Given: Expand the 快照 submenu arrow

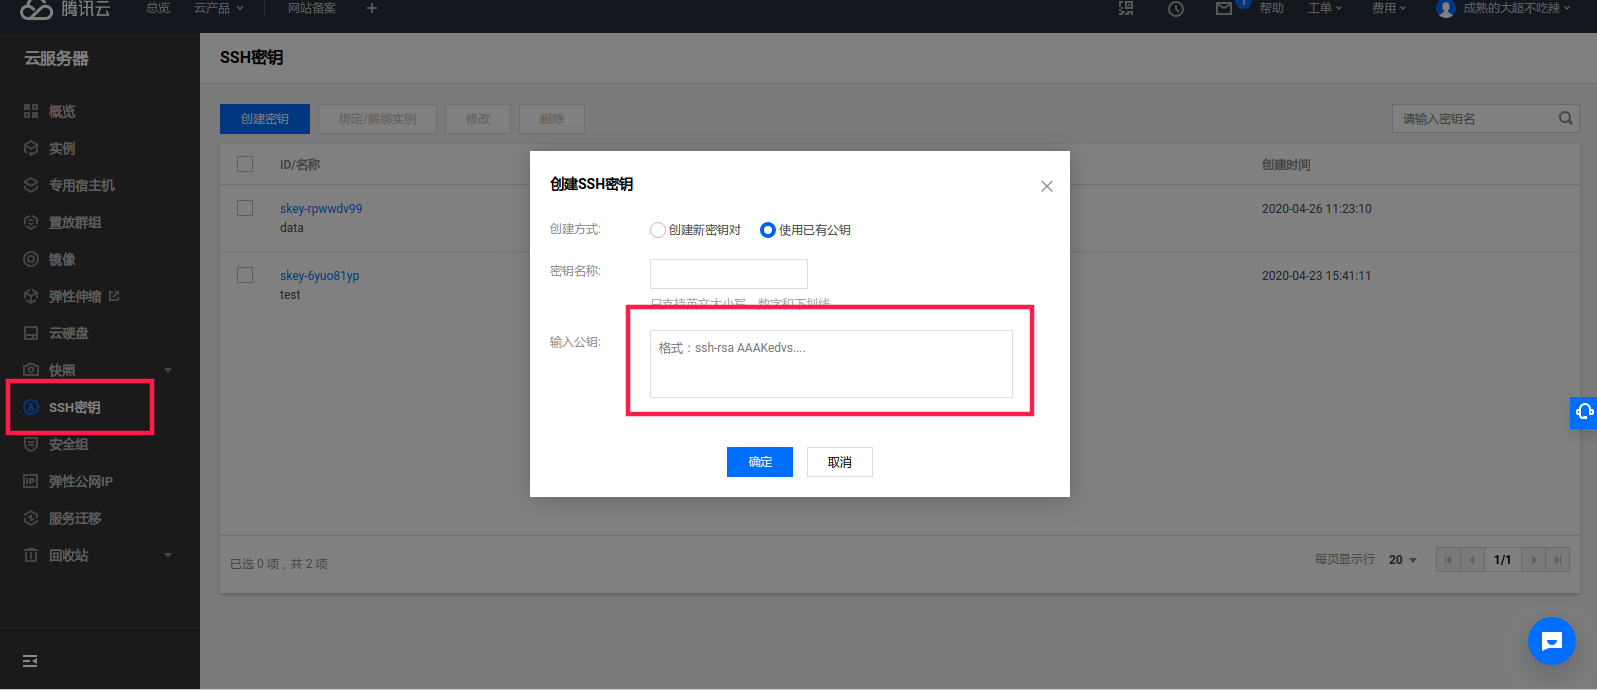Looking at the screenshot, I should (x=168, y=370).
